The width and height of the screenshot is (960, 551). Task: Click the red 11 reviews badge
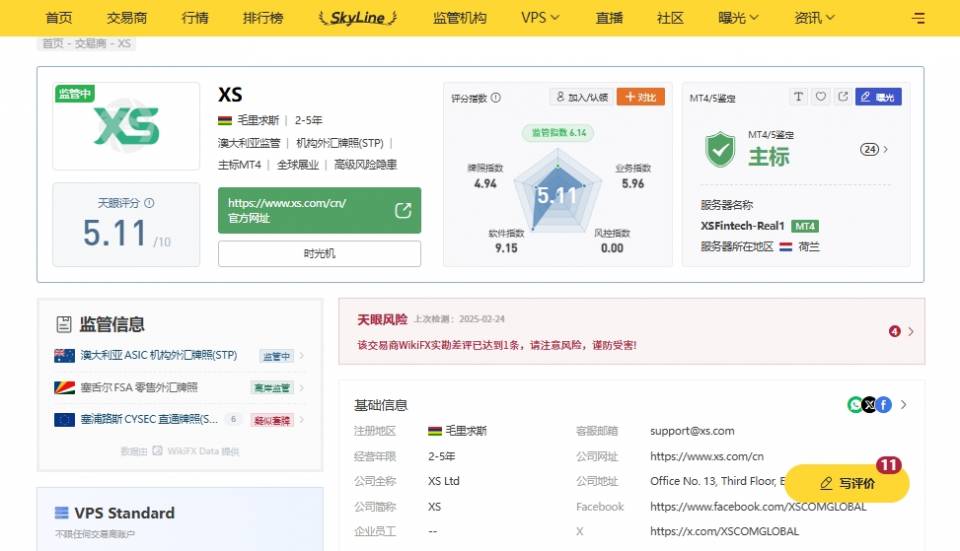tap(888, 465)
